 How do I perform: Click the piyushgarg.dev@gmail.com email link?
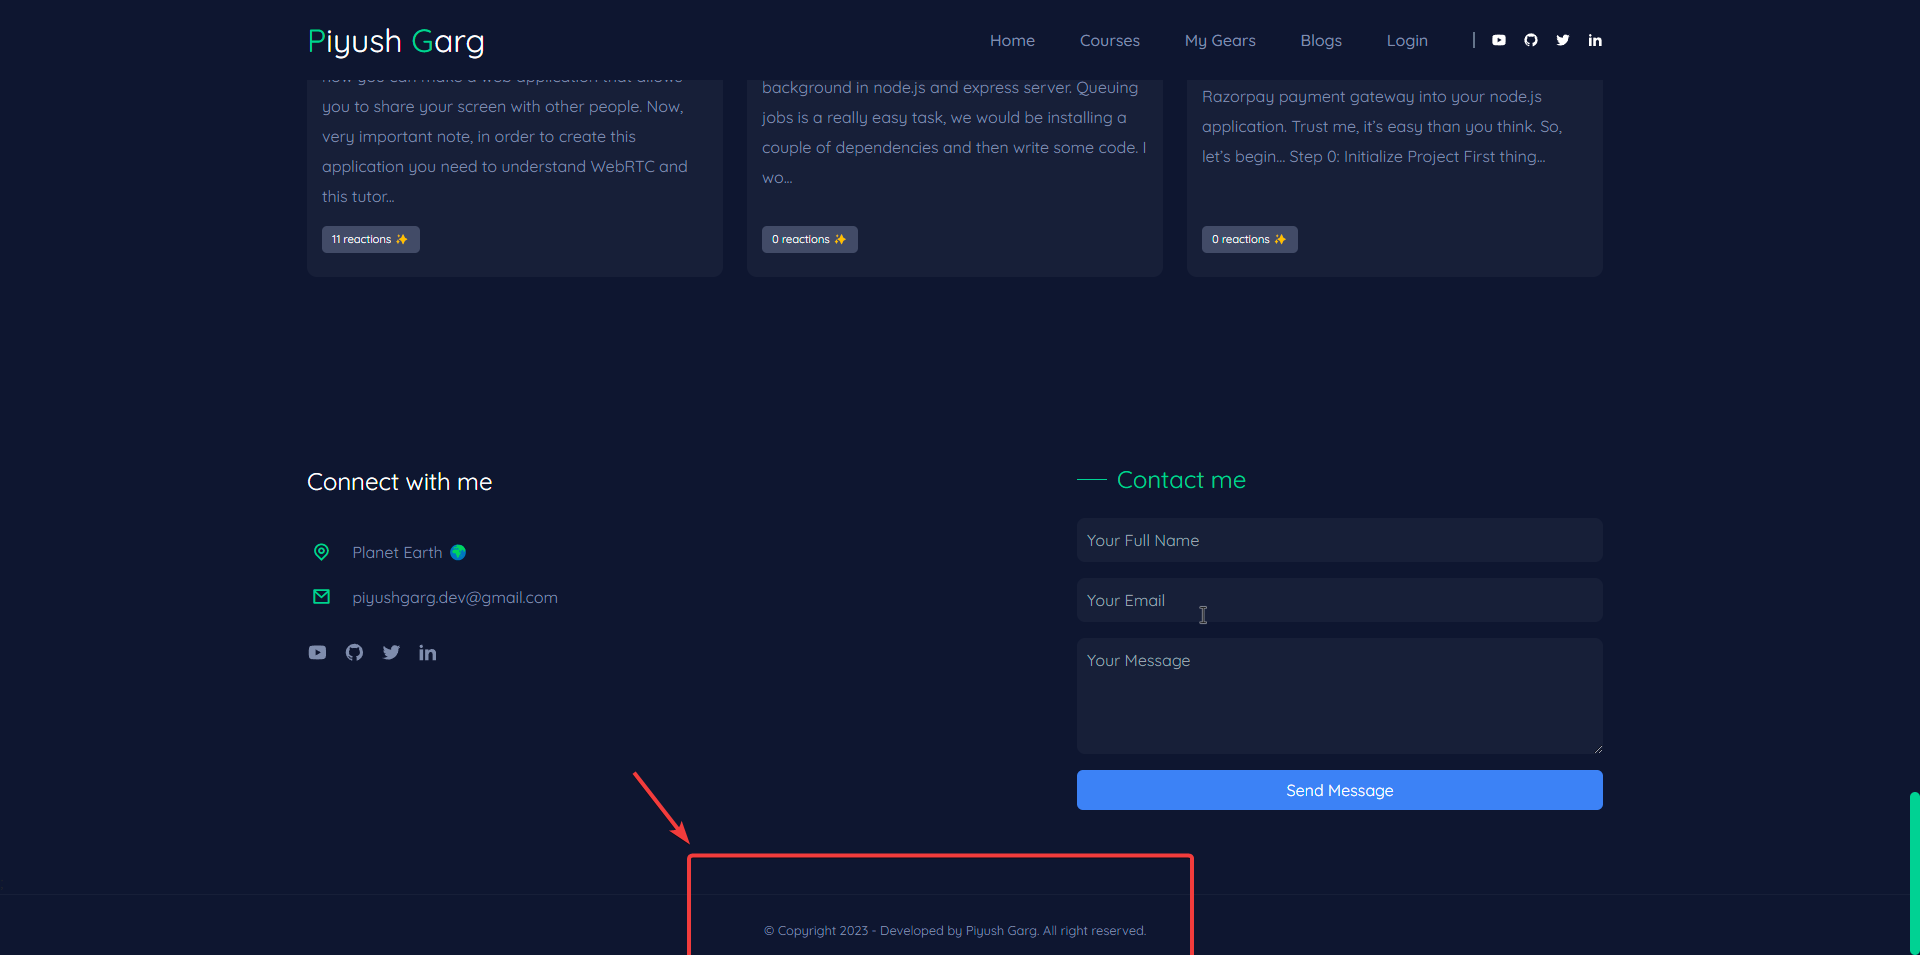coord(455,597)
